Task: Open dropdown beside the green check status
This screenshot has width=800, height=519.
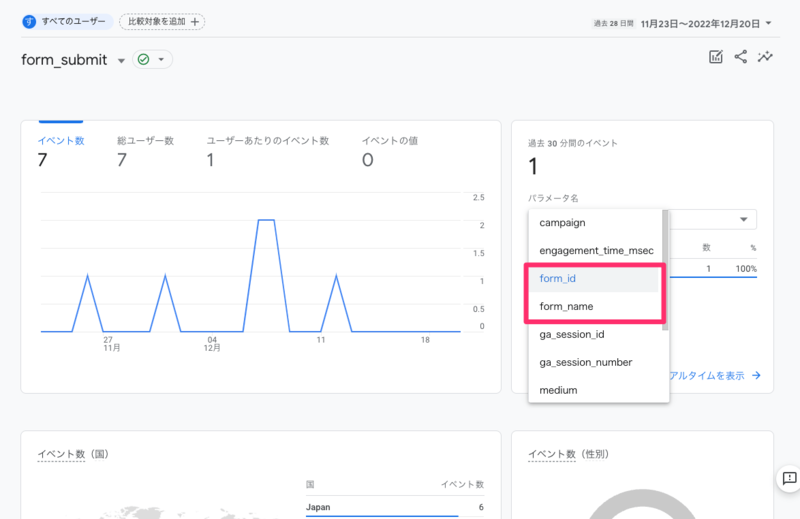Action: point(161,60)
